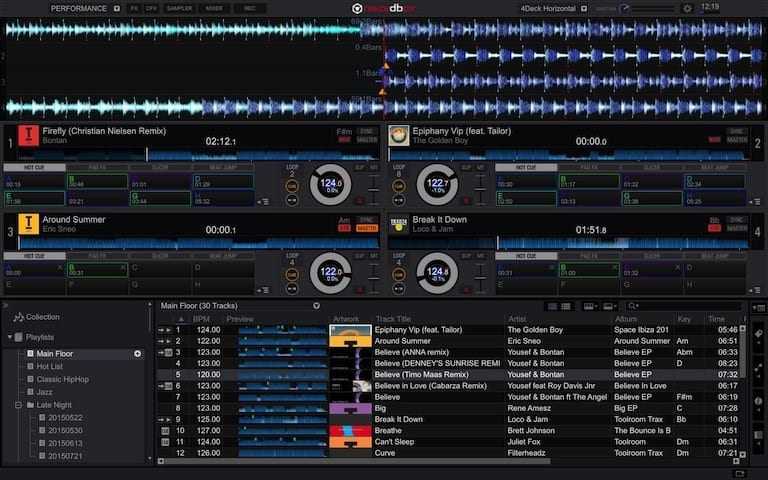Screen dimensions: 768x480
Task: Open Main Floor playlist dropdown arrow
Action: point(316,306)
